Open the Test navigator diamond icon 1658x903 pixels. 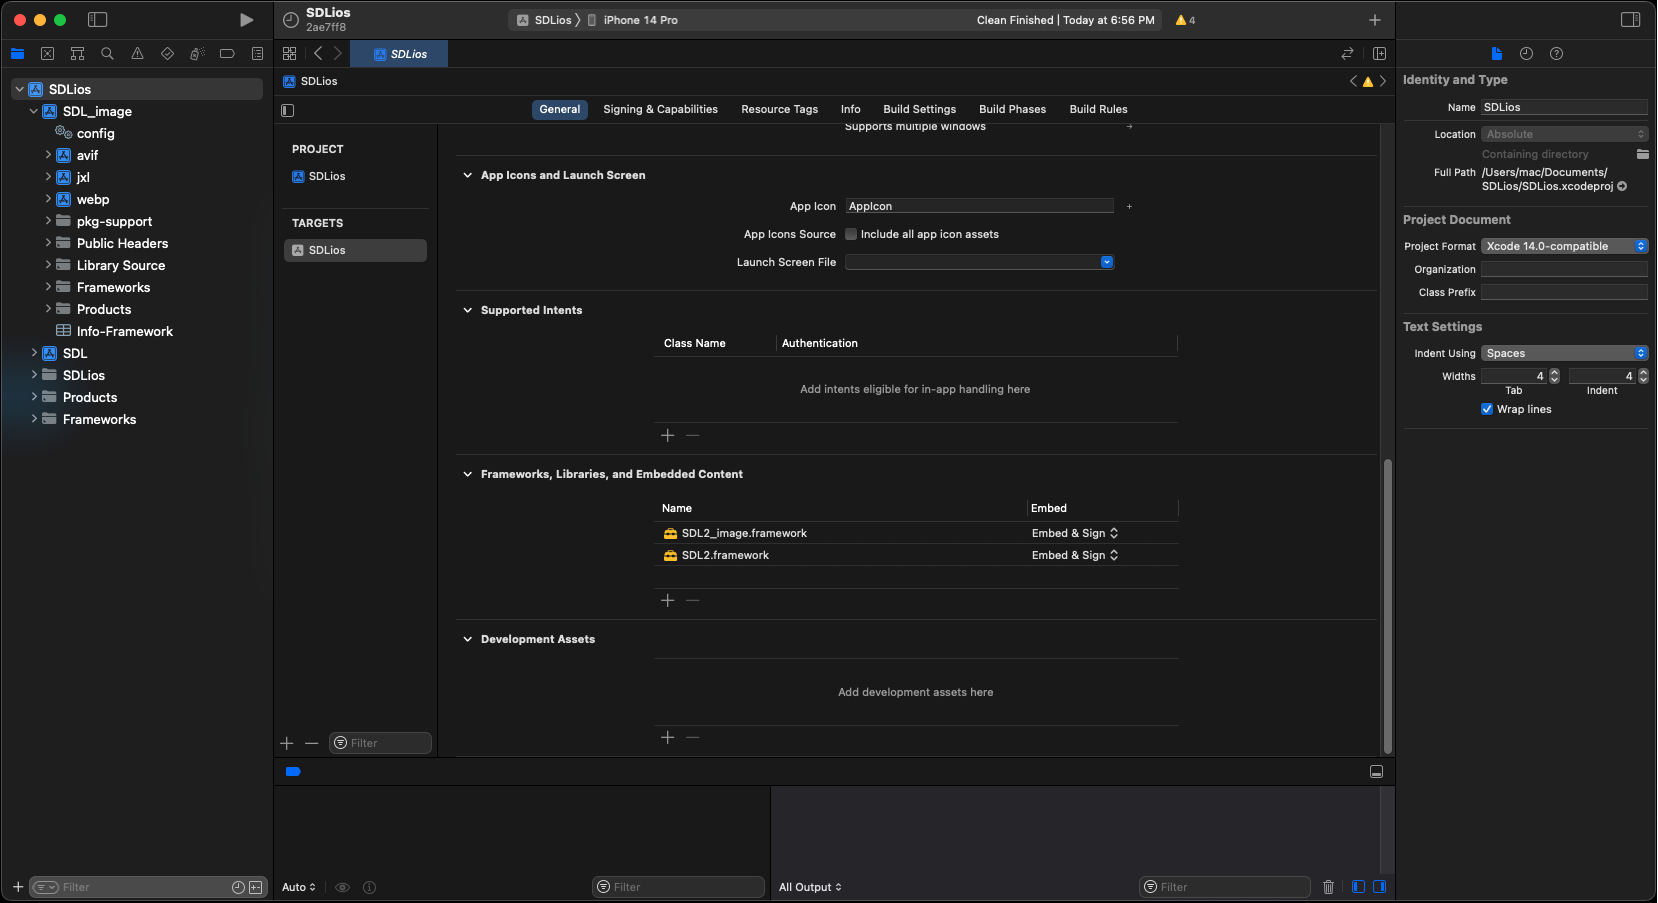(167, 54)
